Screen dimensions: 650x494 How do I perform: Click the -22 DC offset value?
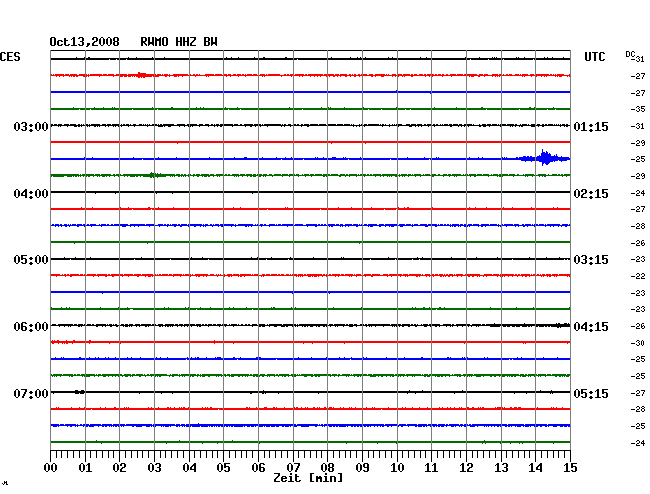click(638, 276)
